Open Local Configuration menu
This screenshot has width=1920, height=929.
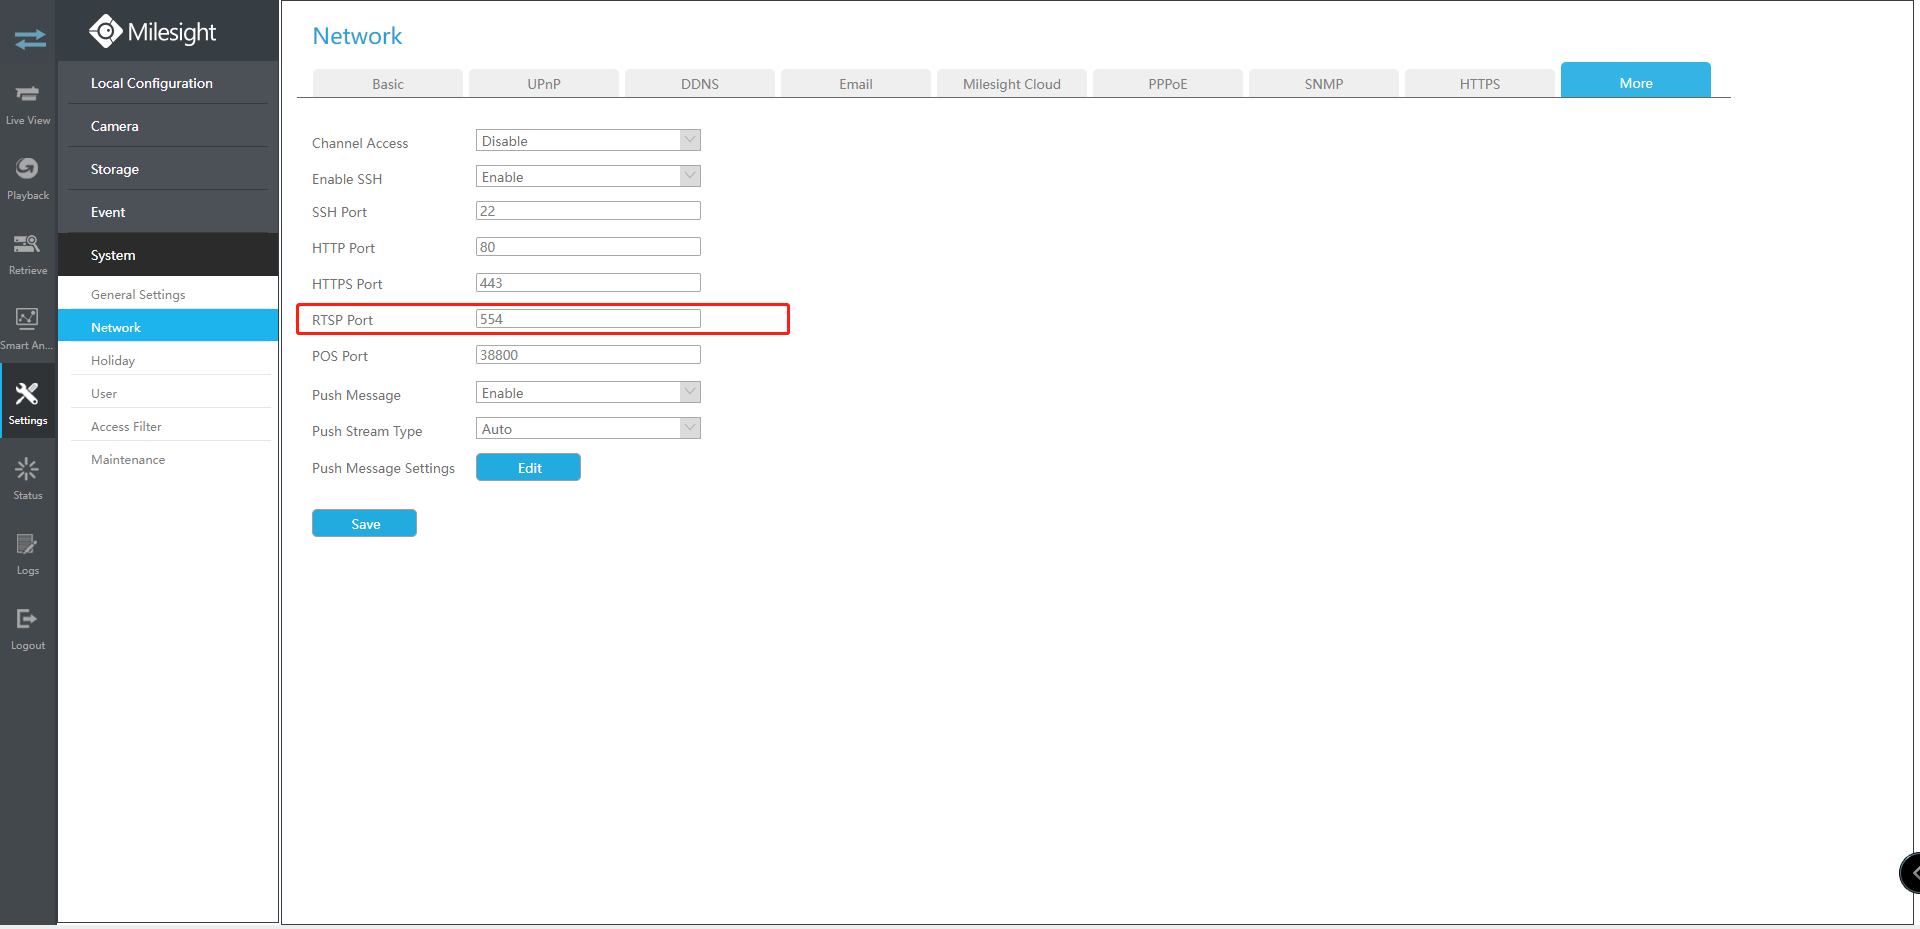tap(168, 83)
